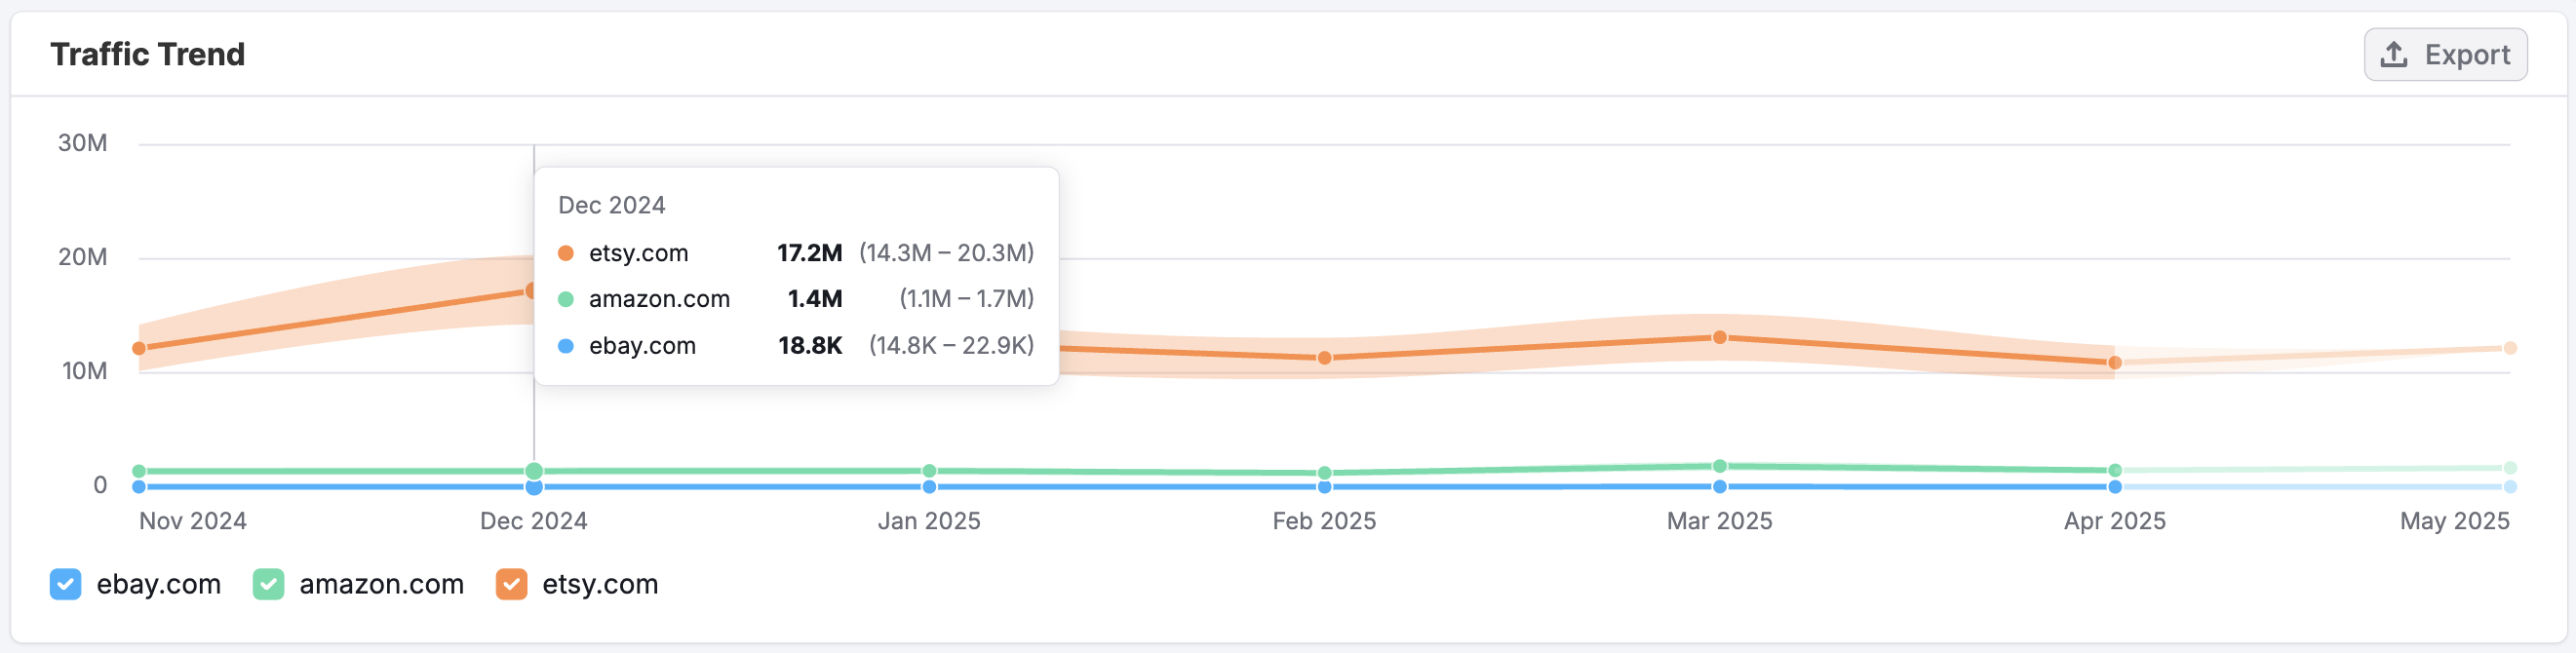Click the blue ebay.com point at Feb 2025
This screenshot has width=2576, height=653.
tap(1324, 487)
